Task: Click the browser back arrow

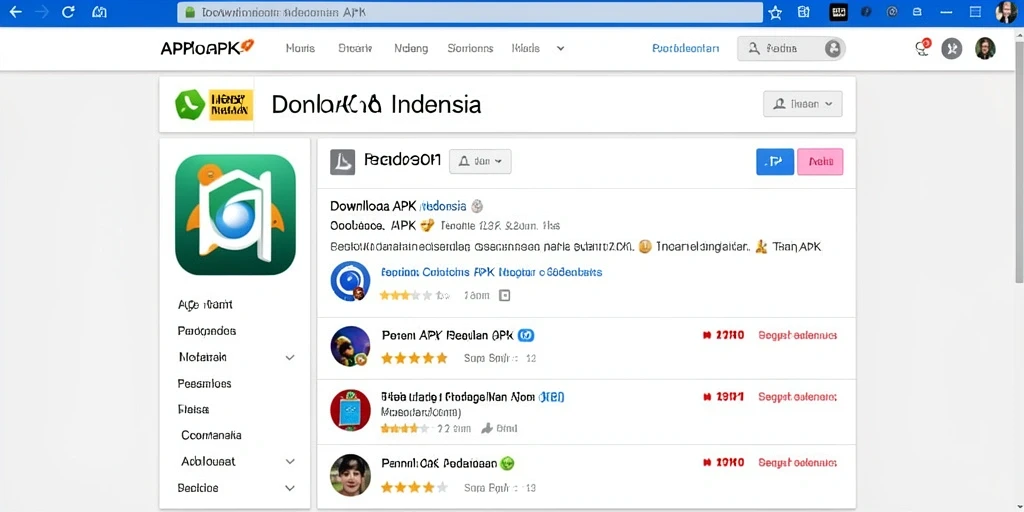Action: (15, 12)
